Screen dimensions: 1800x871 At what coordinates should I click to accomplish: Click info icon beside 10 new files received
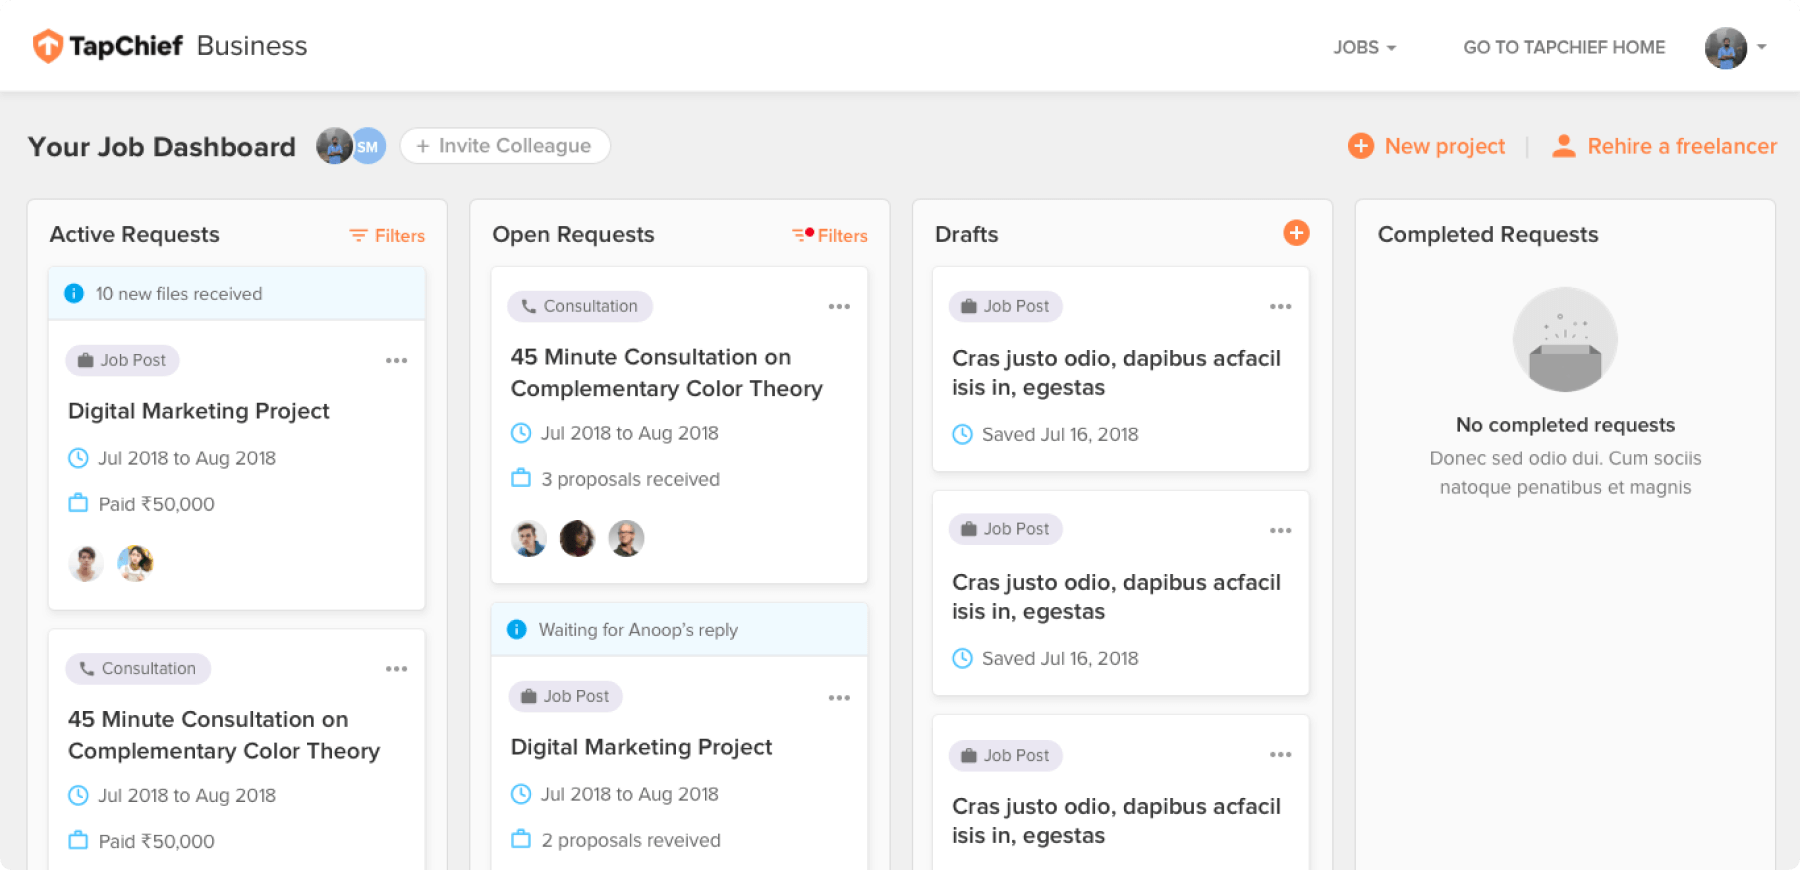tap(74, 294)
